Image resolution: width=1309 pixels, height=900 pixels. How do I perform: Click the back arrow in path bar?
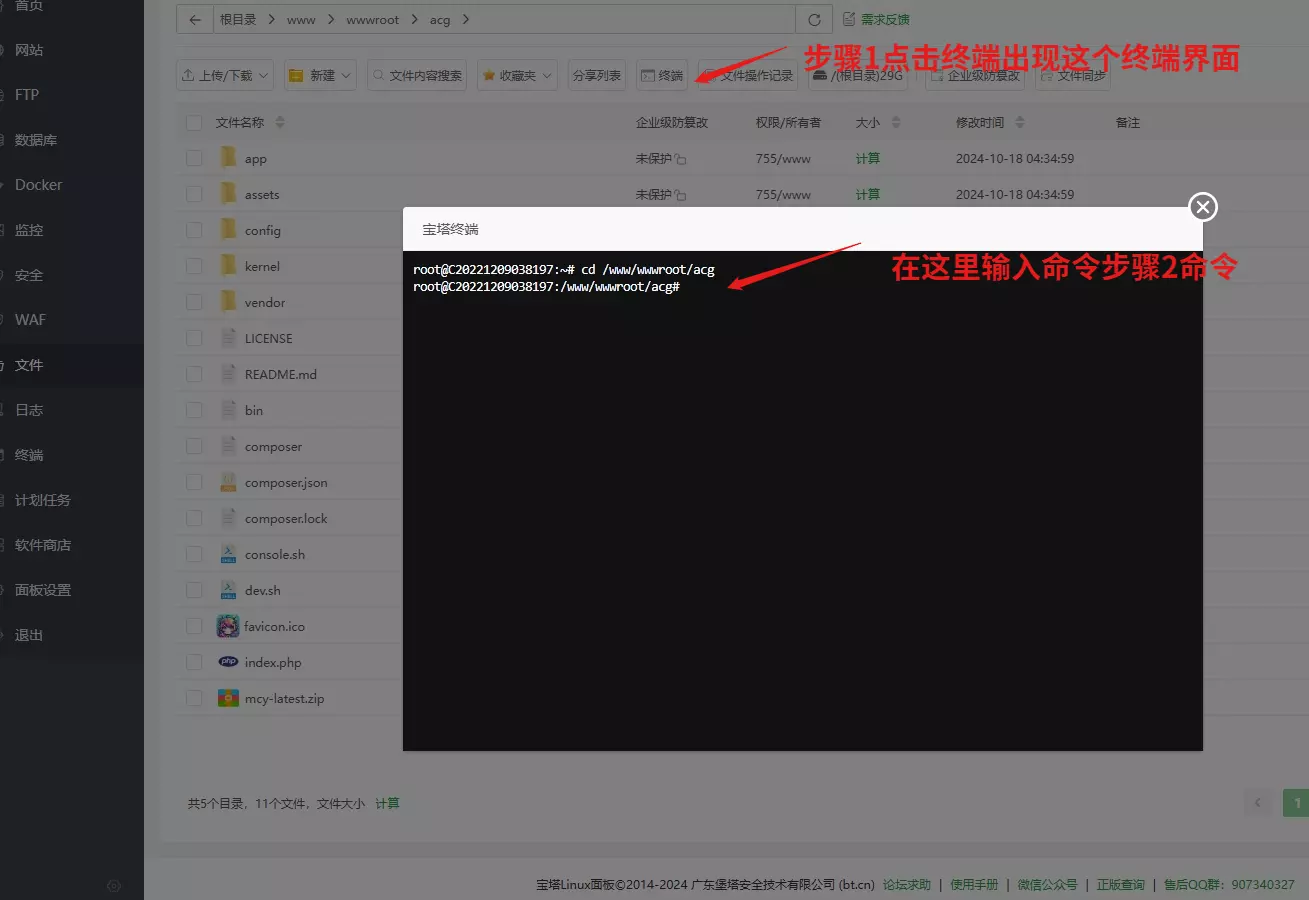194,19
